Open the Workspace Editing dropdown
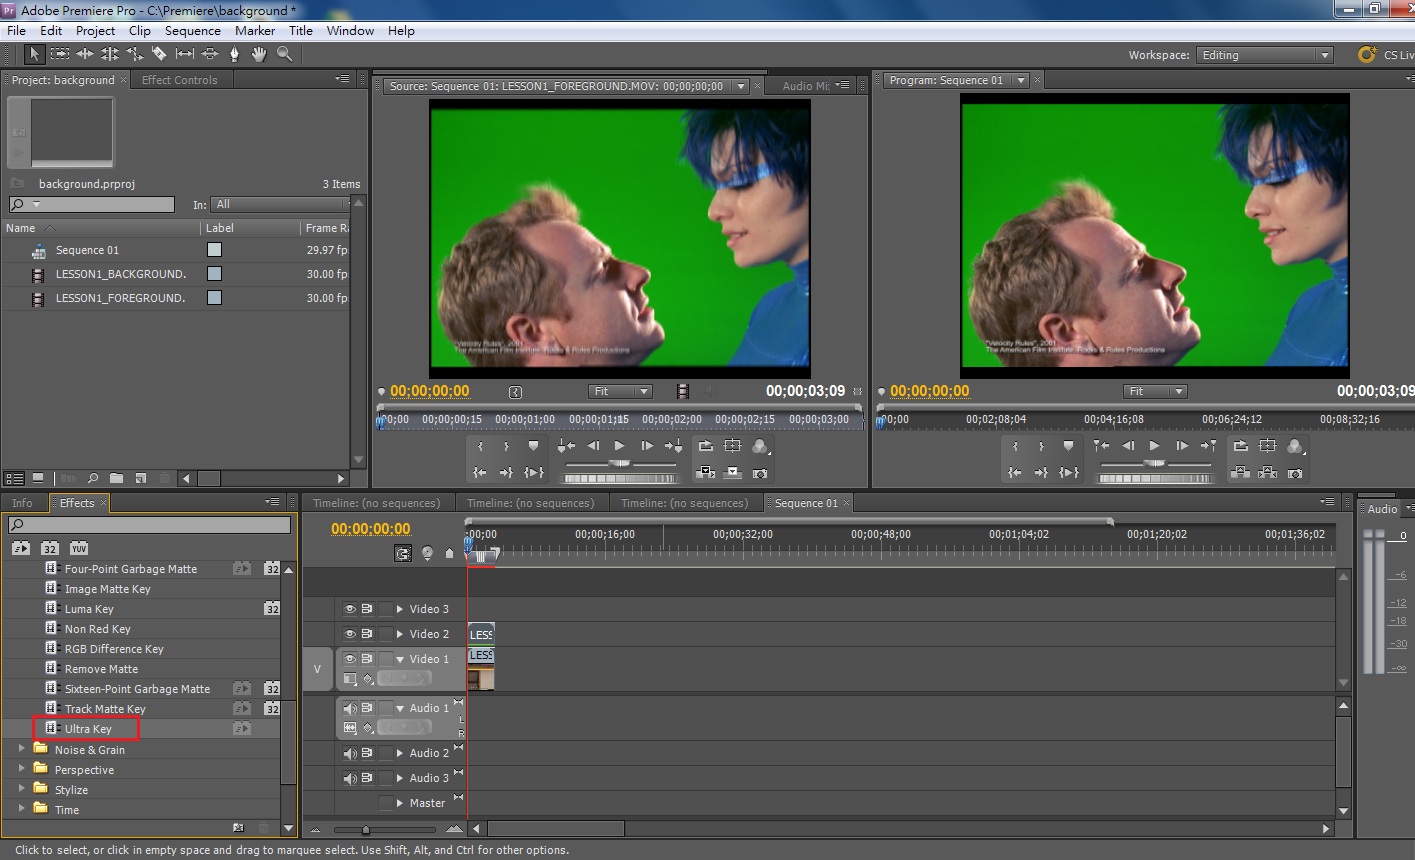 click(1265, 55)
